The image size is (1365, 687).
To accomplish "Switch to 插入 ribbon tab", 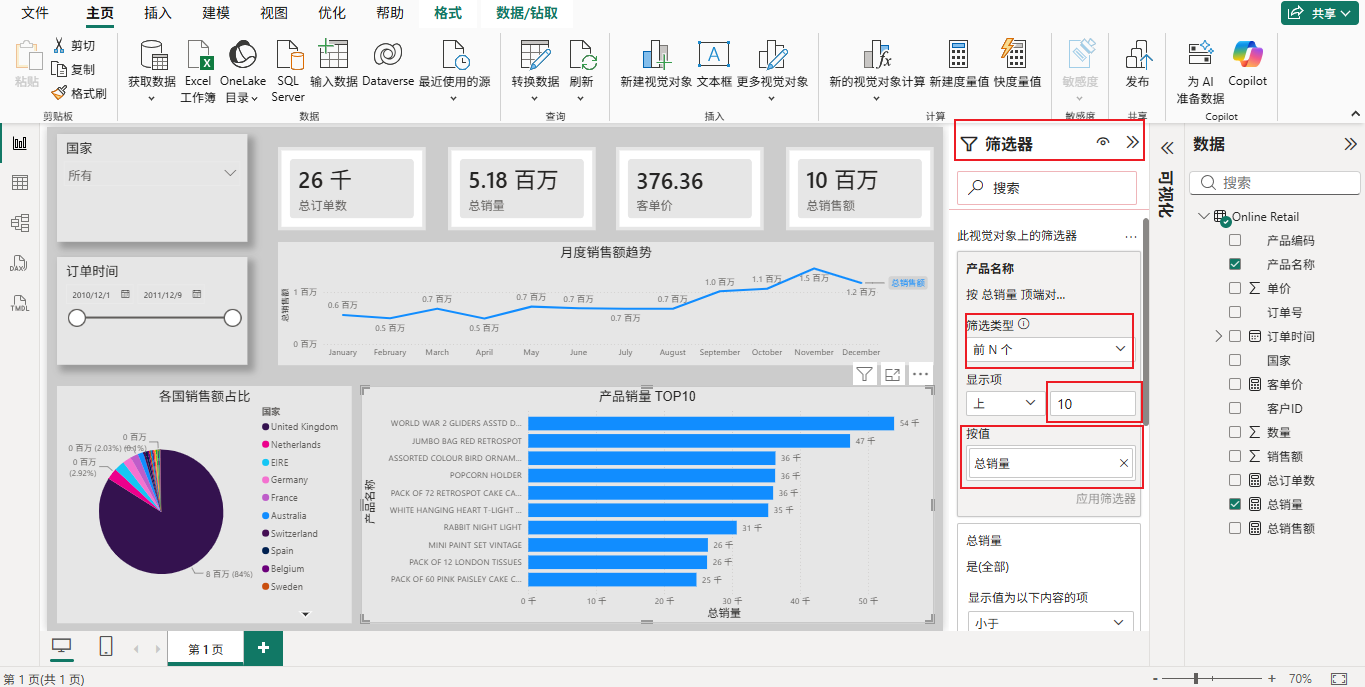I will [158, 13].
